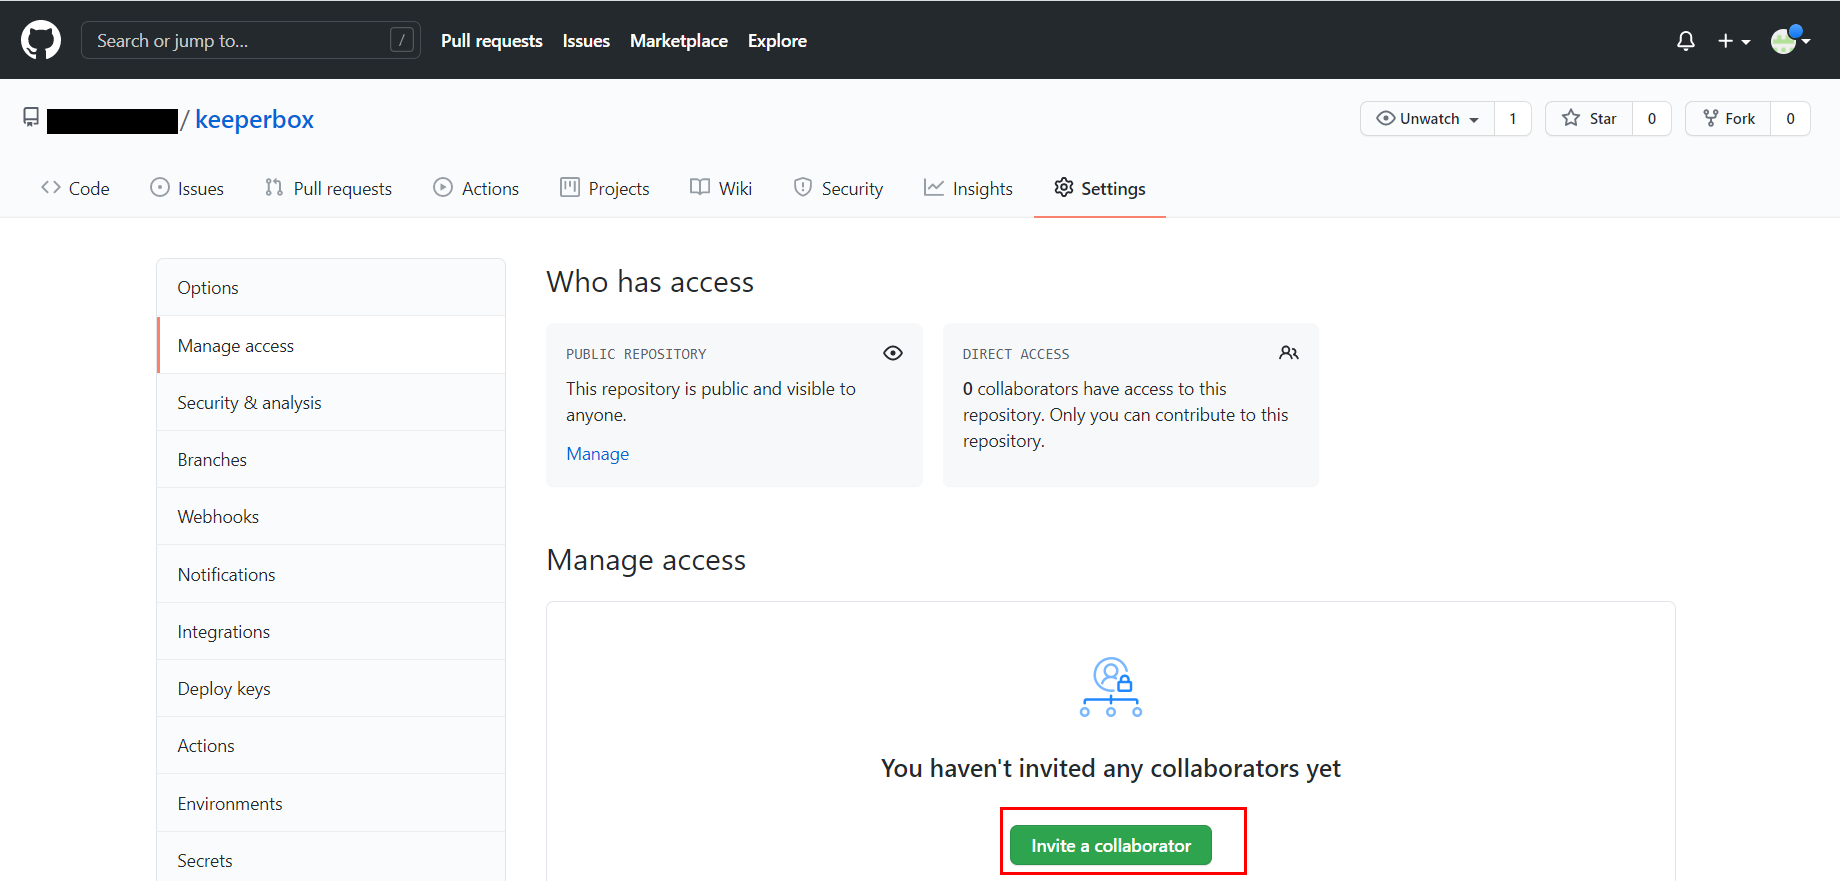
Task: Click the Fork button
Action: pos(1728,118)
